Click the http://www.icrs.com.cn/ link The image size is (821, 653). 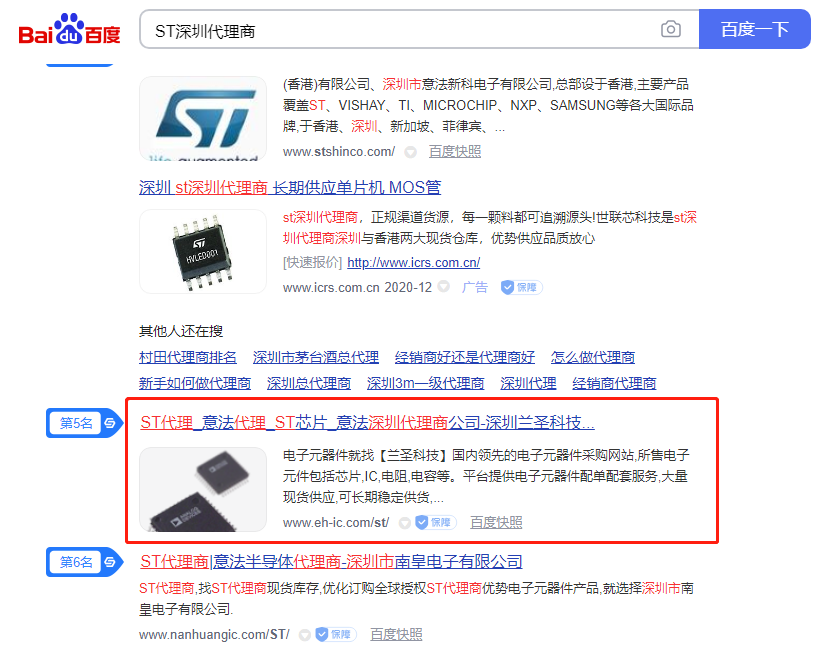coord(413,262)
